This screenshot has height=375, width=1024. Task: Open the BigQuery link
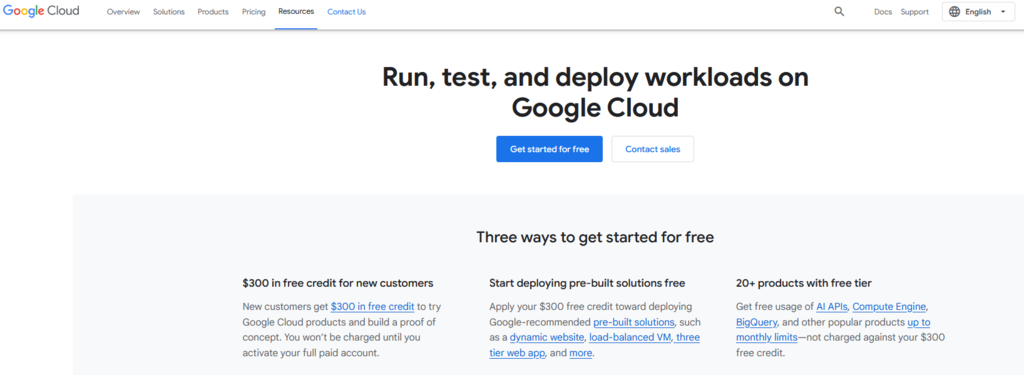756,322
